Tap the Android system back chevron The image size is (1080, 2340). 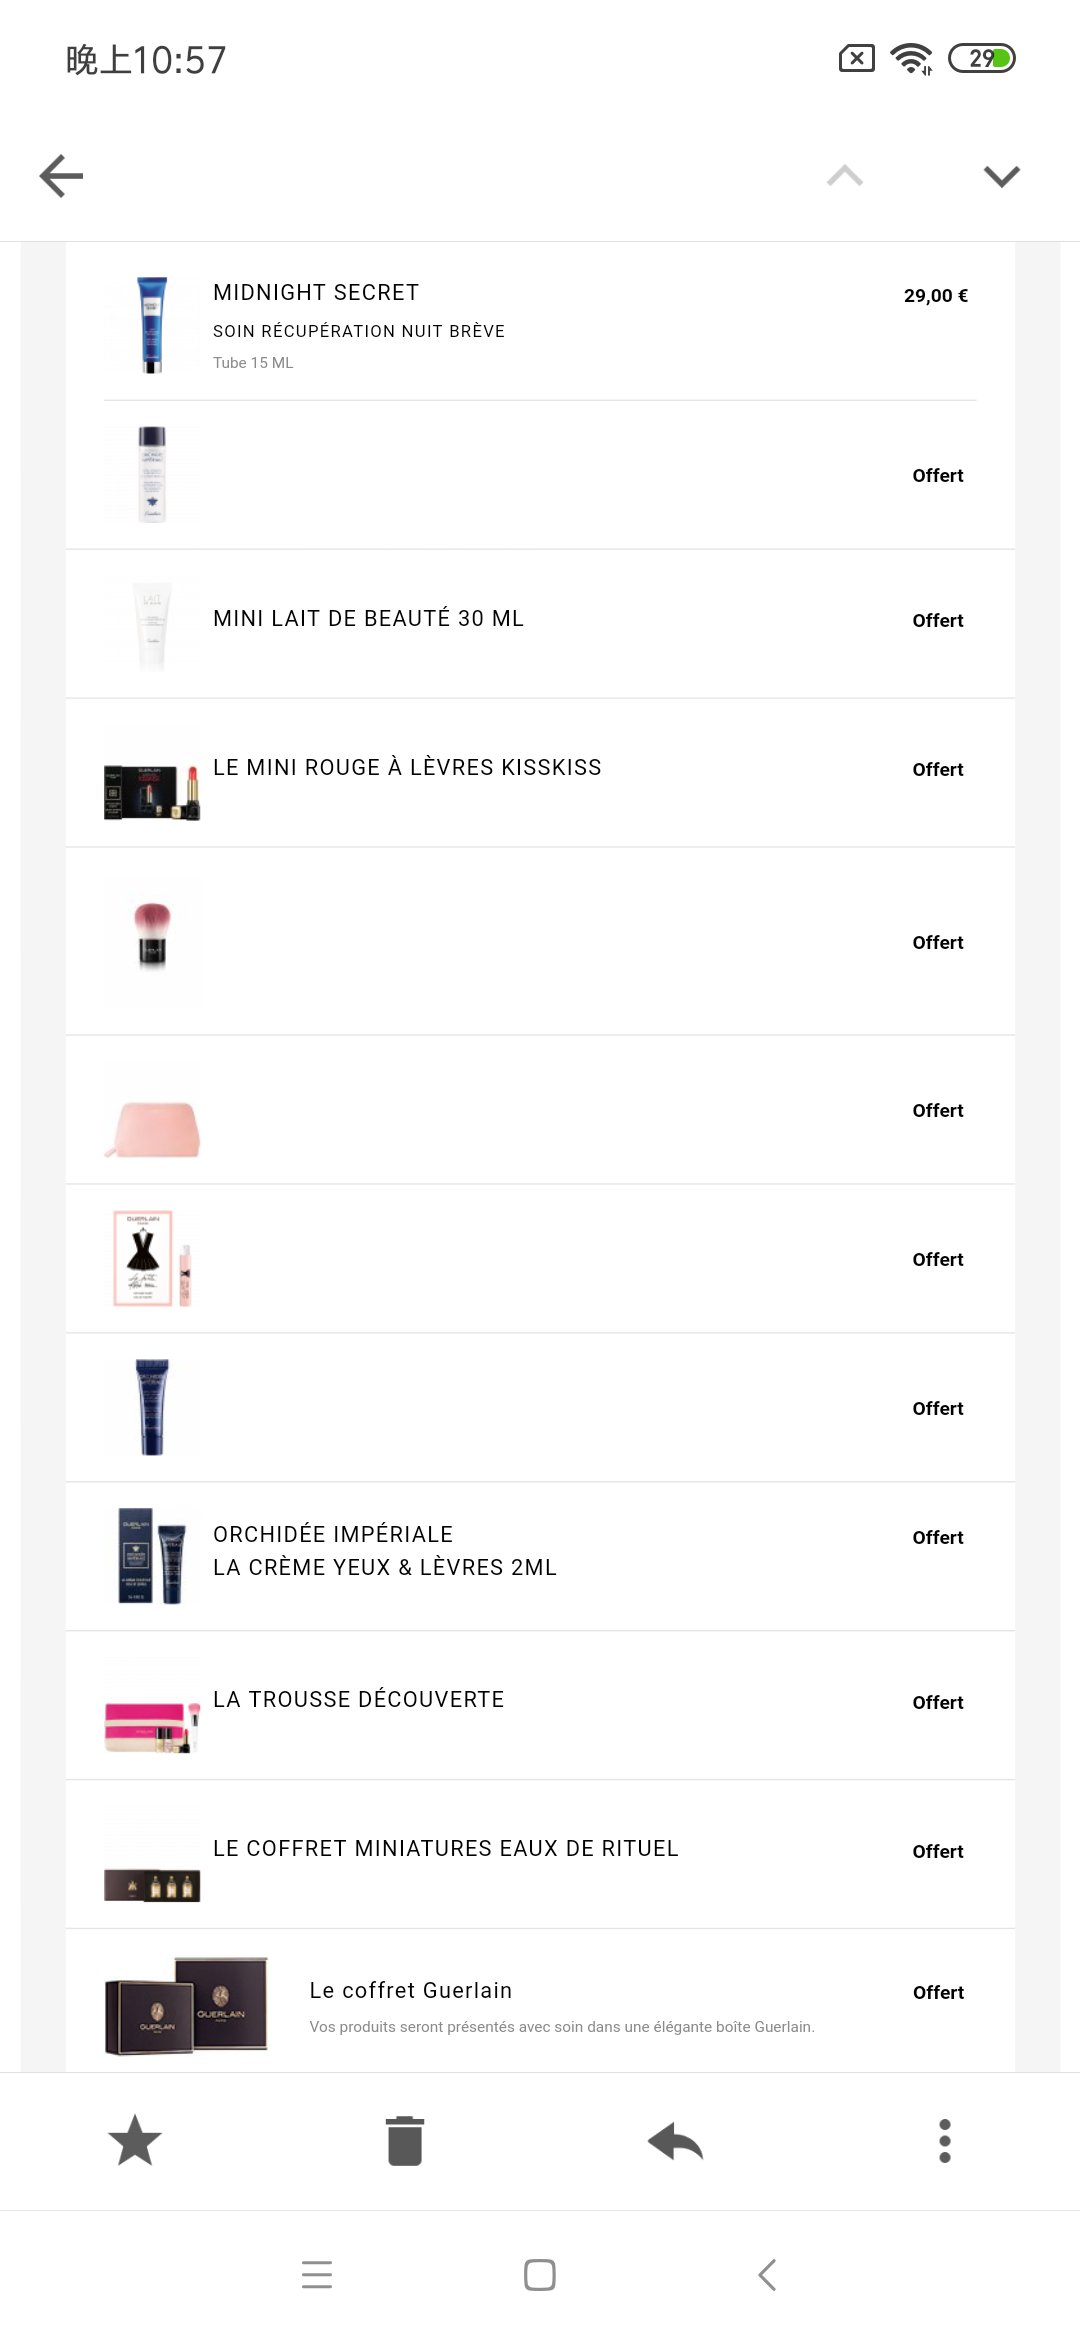[767, 2275]
